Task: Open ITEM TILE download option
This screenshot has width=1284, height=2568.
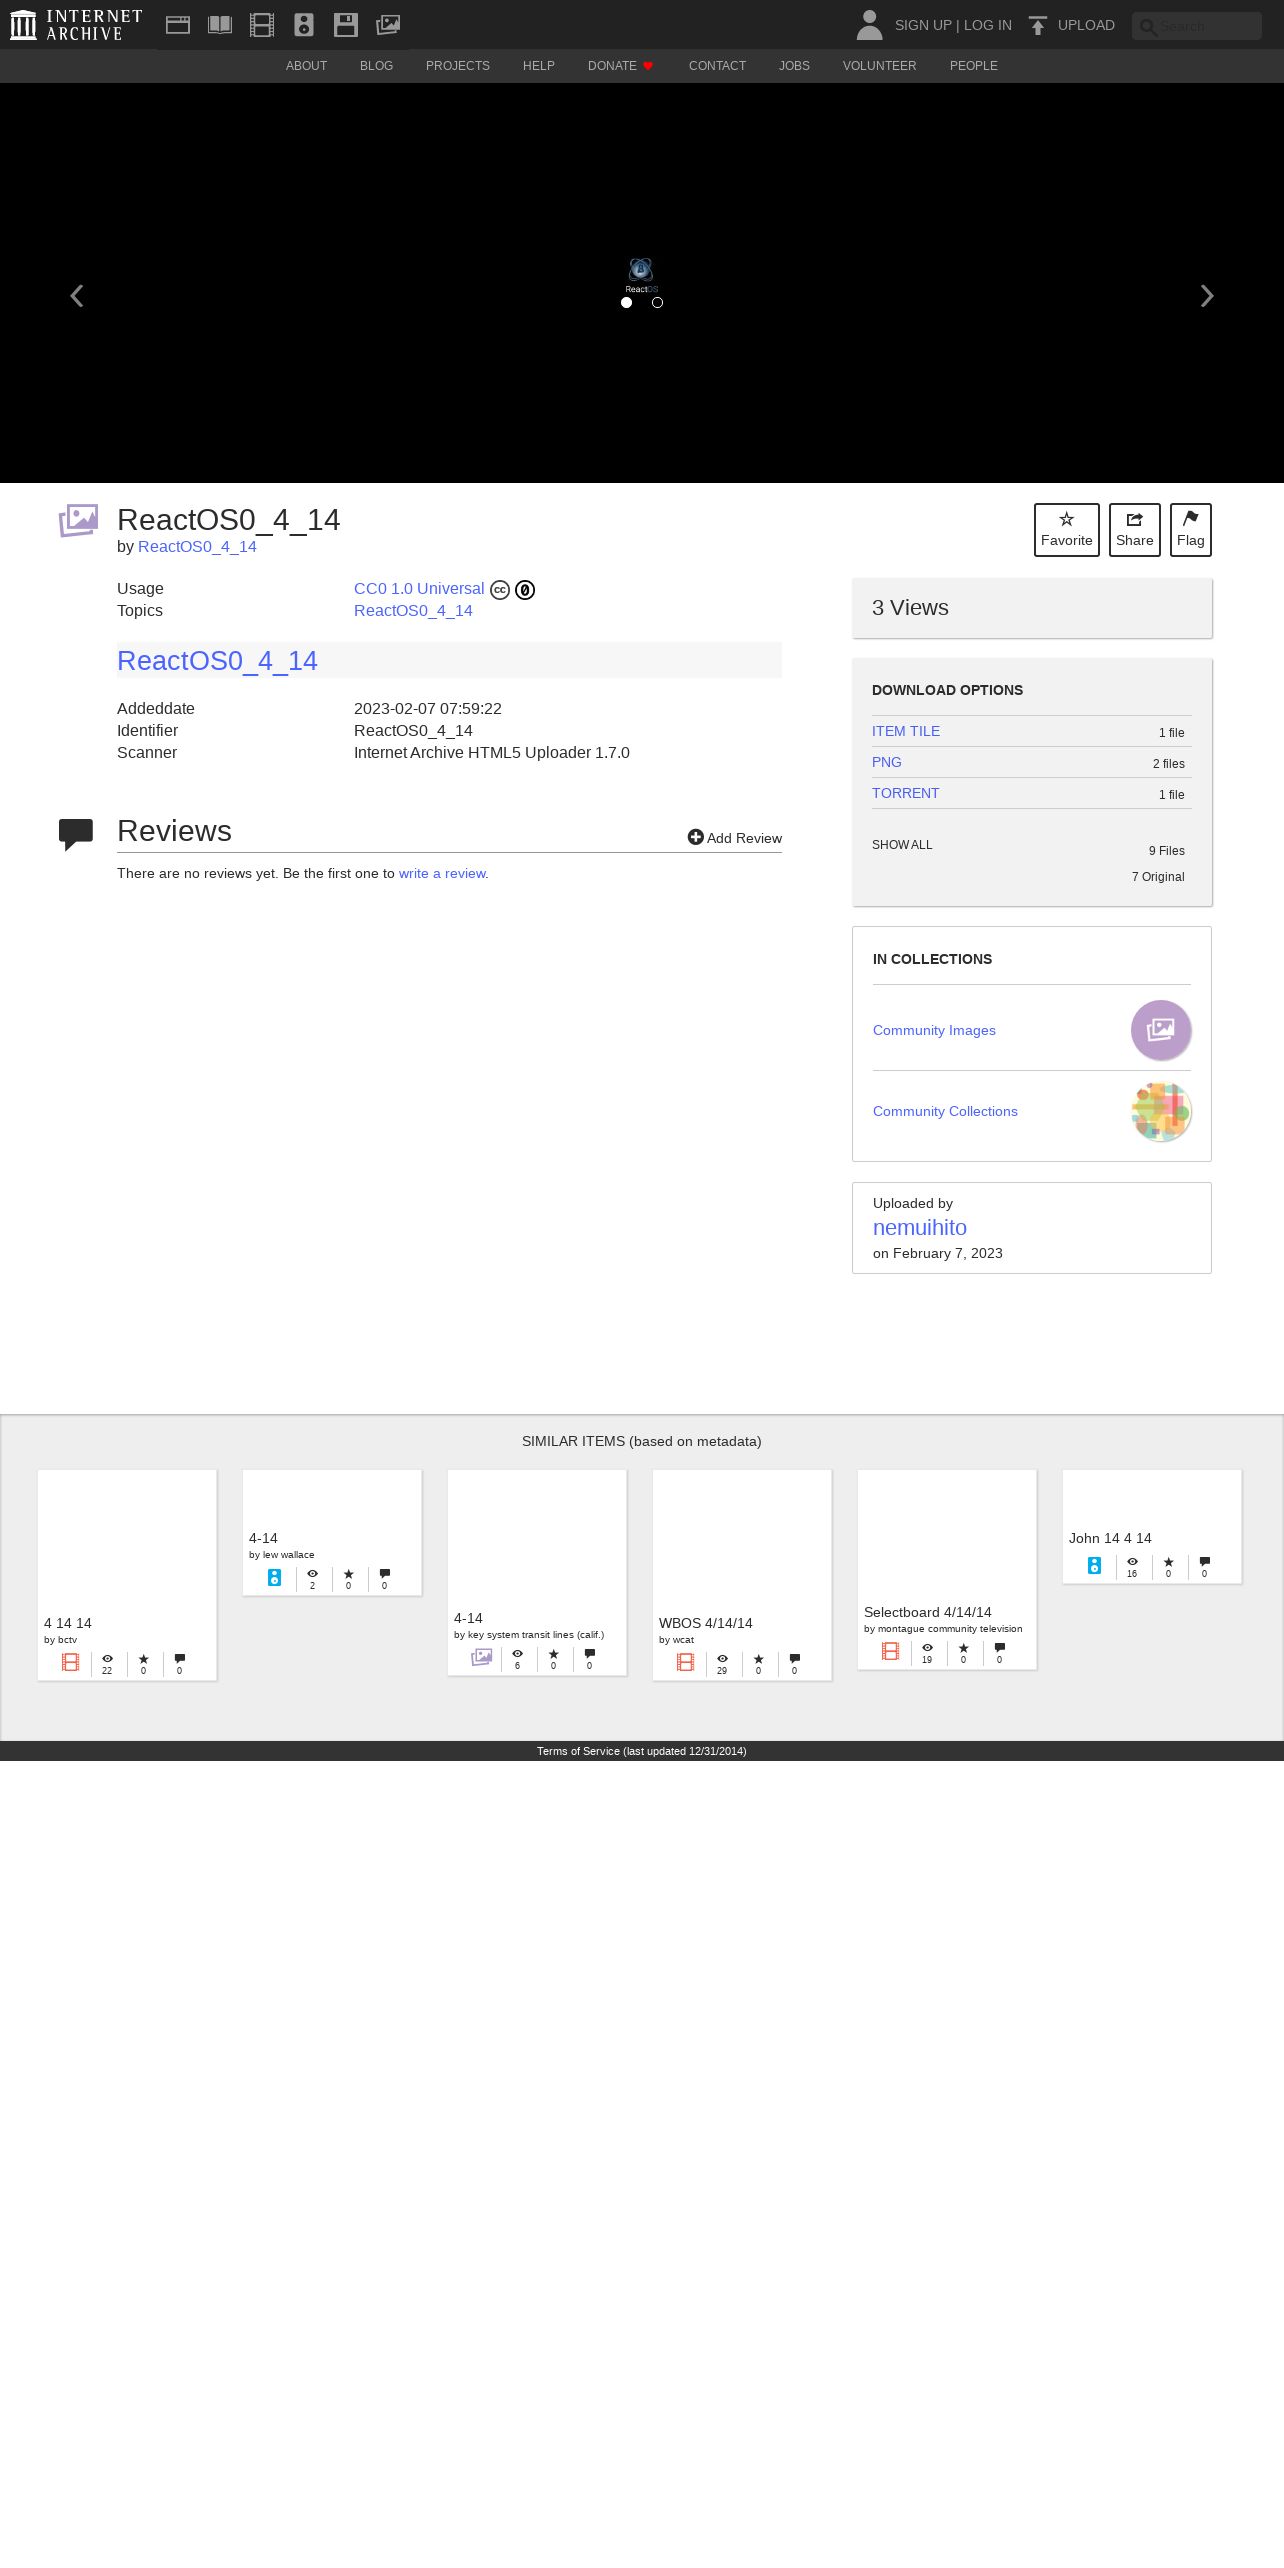Action: coord(906,731)
